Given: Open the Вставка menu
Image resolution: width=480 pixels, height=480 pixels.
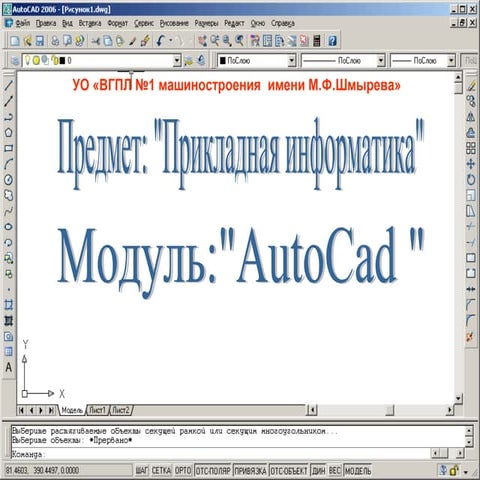Looking at the screenshot, I should click(90, 23).
